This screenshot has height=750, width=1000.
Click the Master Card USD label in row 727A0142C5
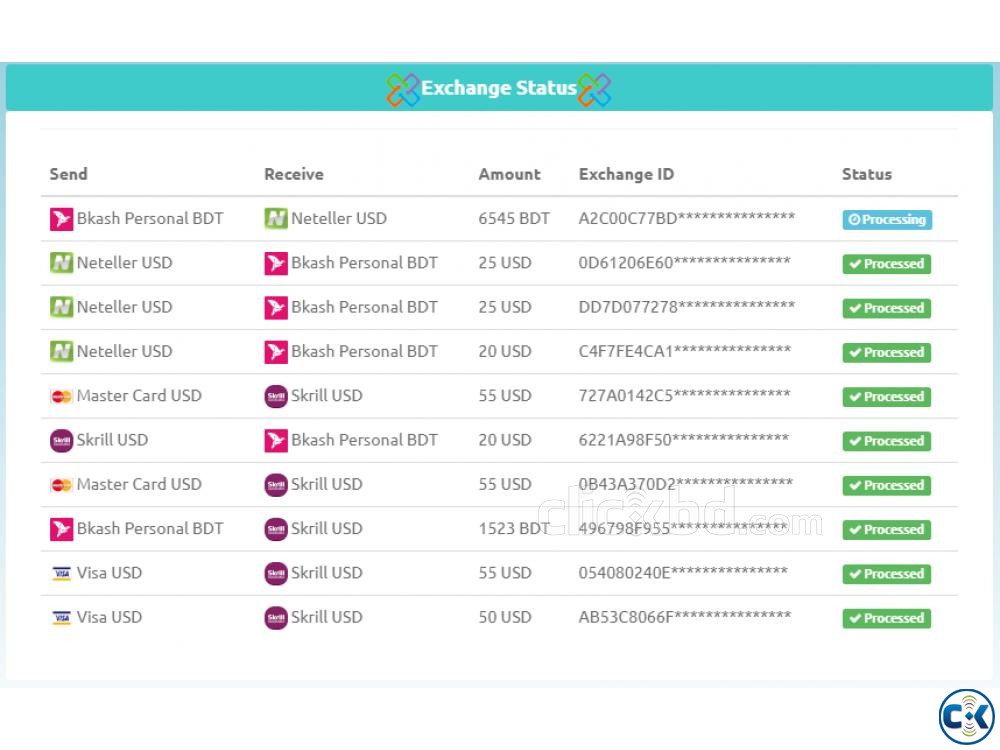[139, 396]
